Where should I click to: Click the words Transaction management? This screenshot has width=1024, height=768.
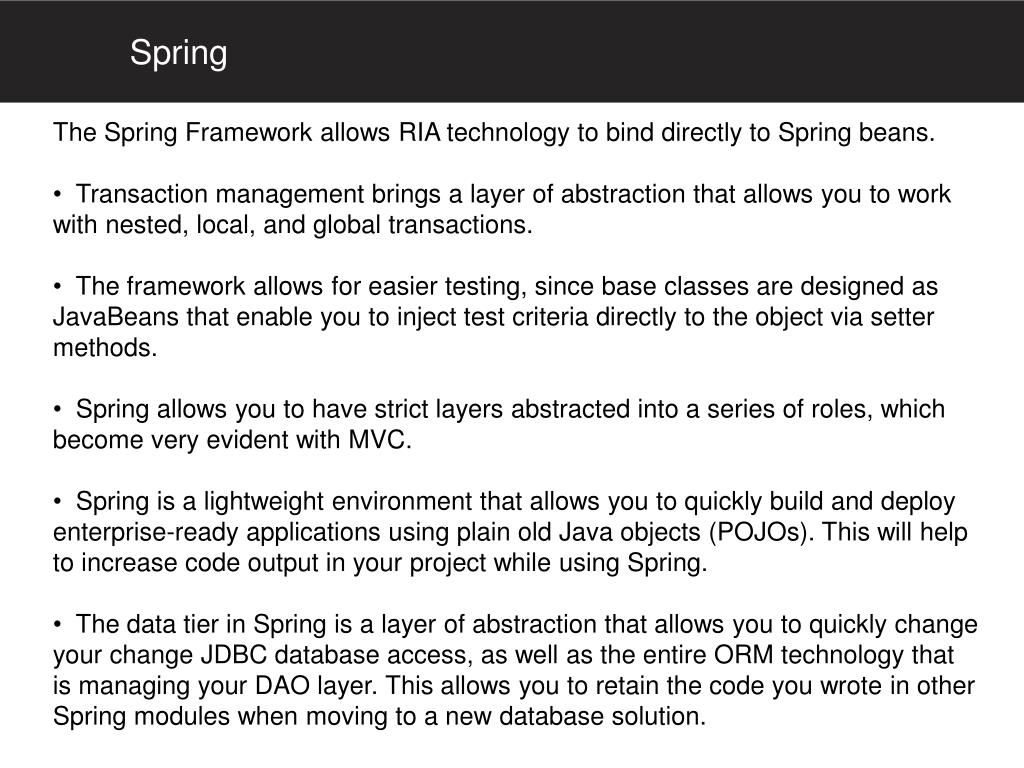coord(219,195)
